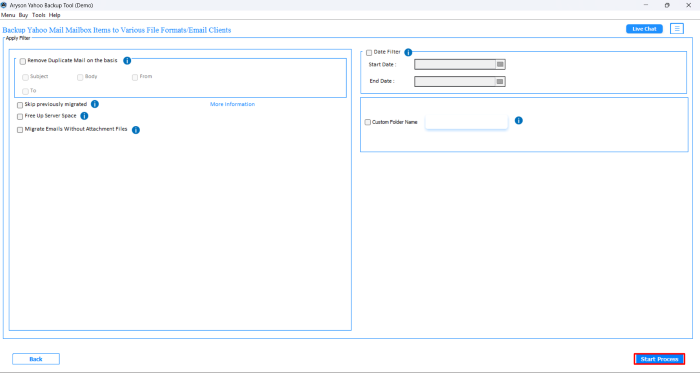Open the Buy menu
The width and height of the screenshot is (700, 373).
pyautogui.click(x=23, y=15)
